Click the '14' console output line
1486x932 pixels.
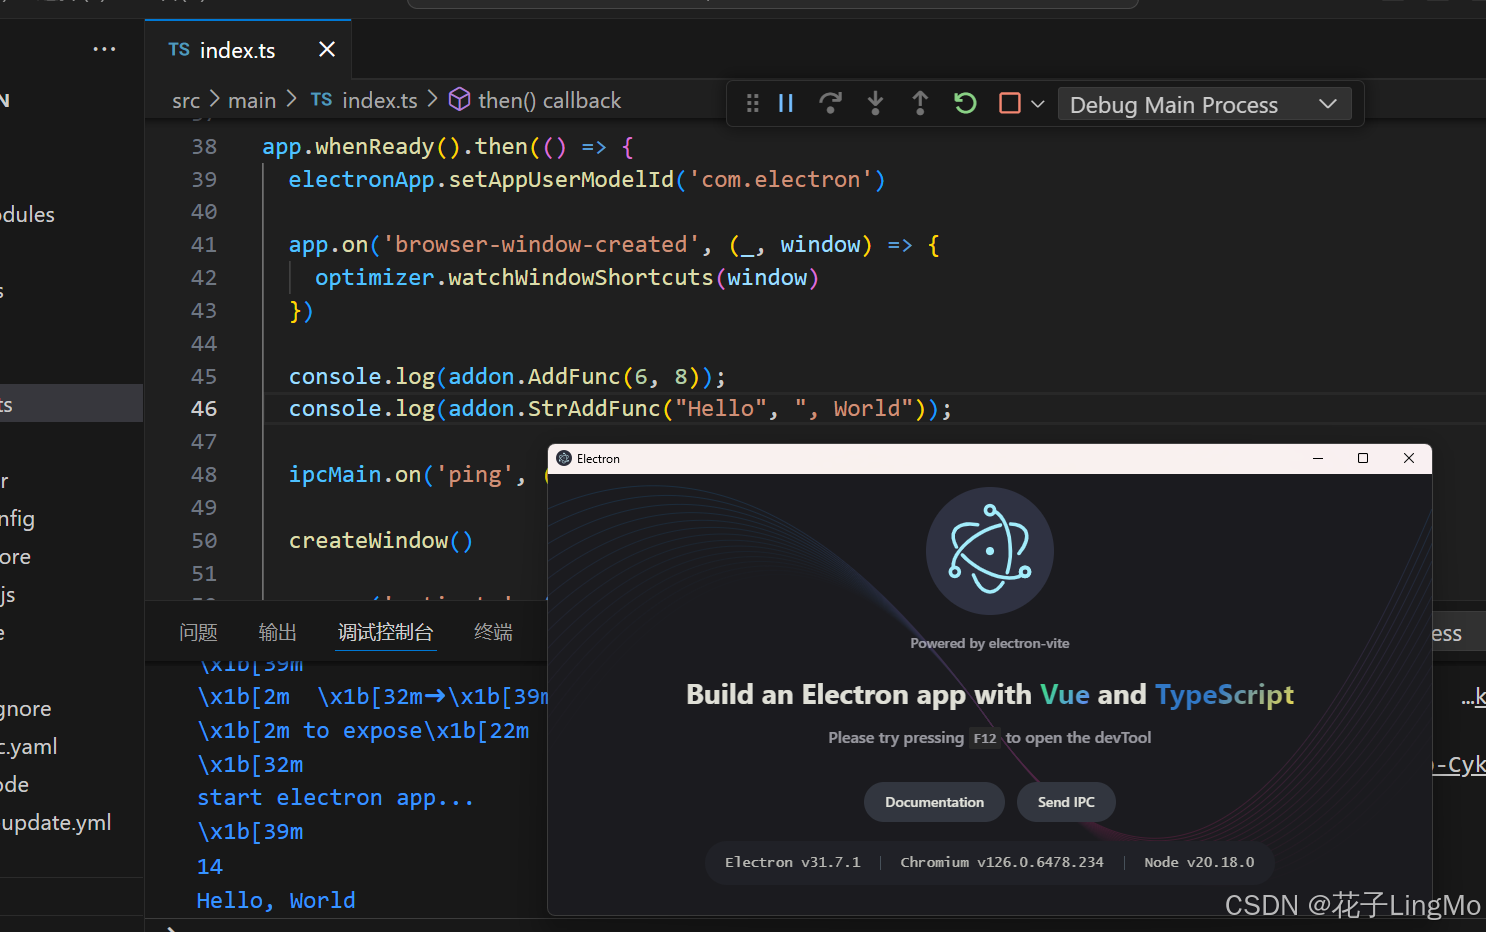pyautogui.click(x=210, y=866)
